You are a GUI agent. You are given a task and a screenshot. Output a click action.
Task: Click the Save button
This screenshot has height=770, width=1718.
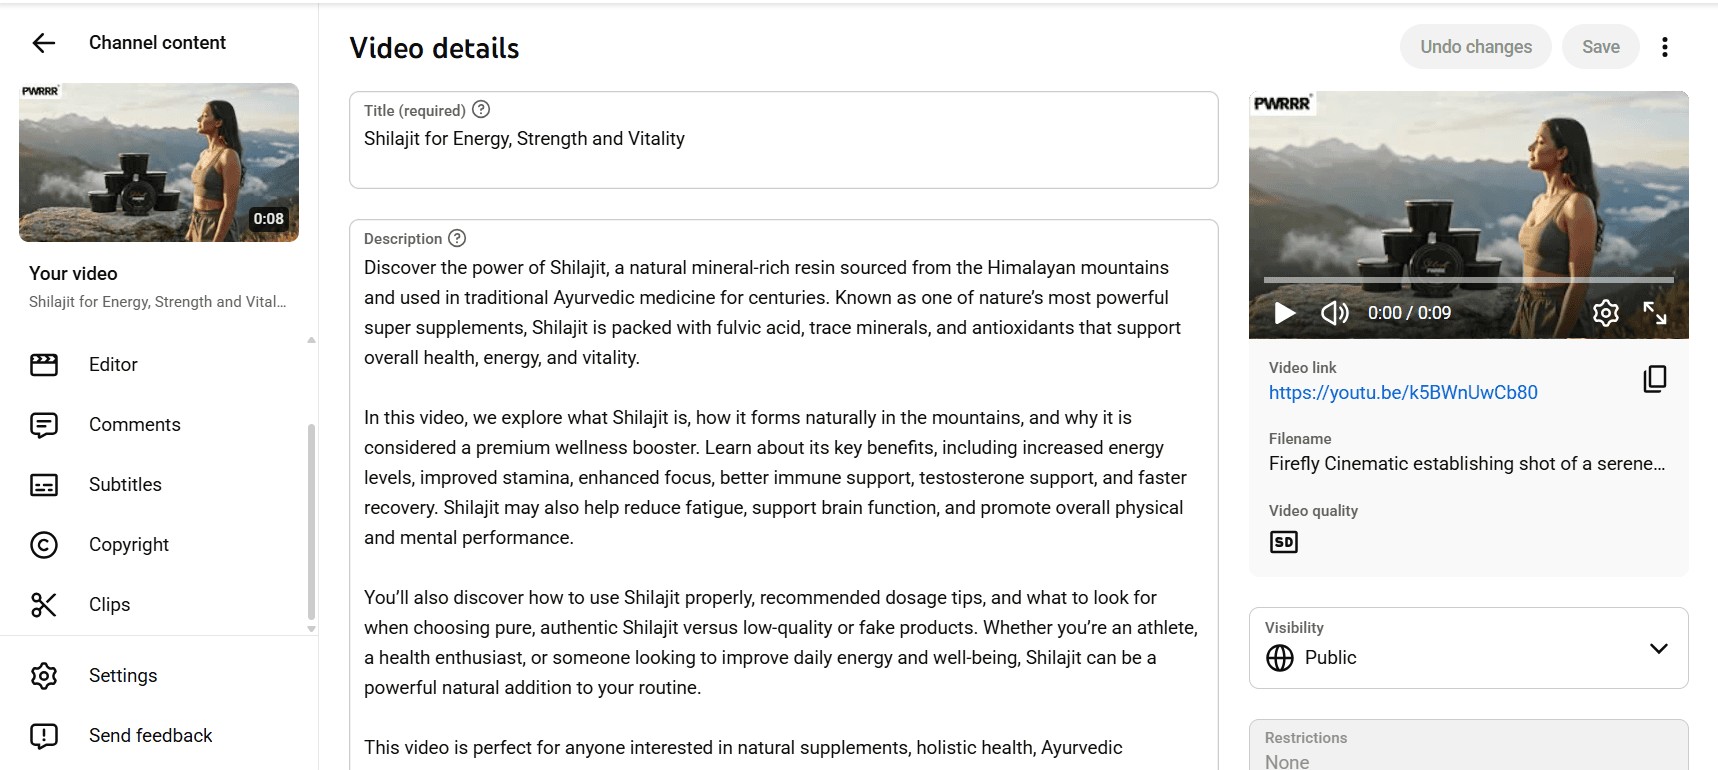pyautogui.click(x=1601, y=47)
